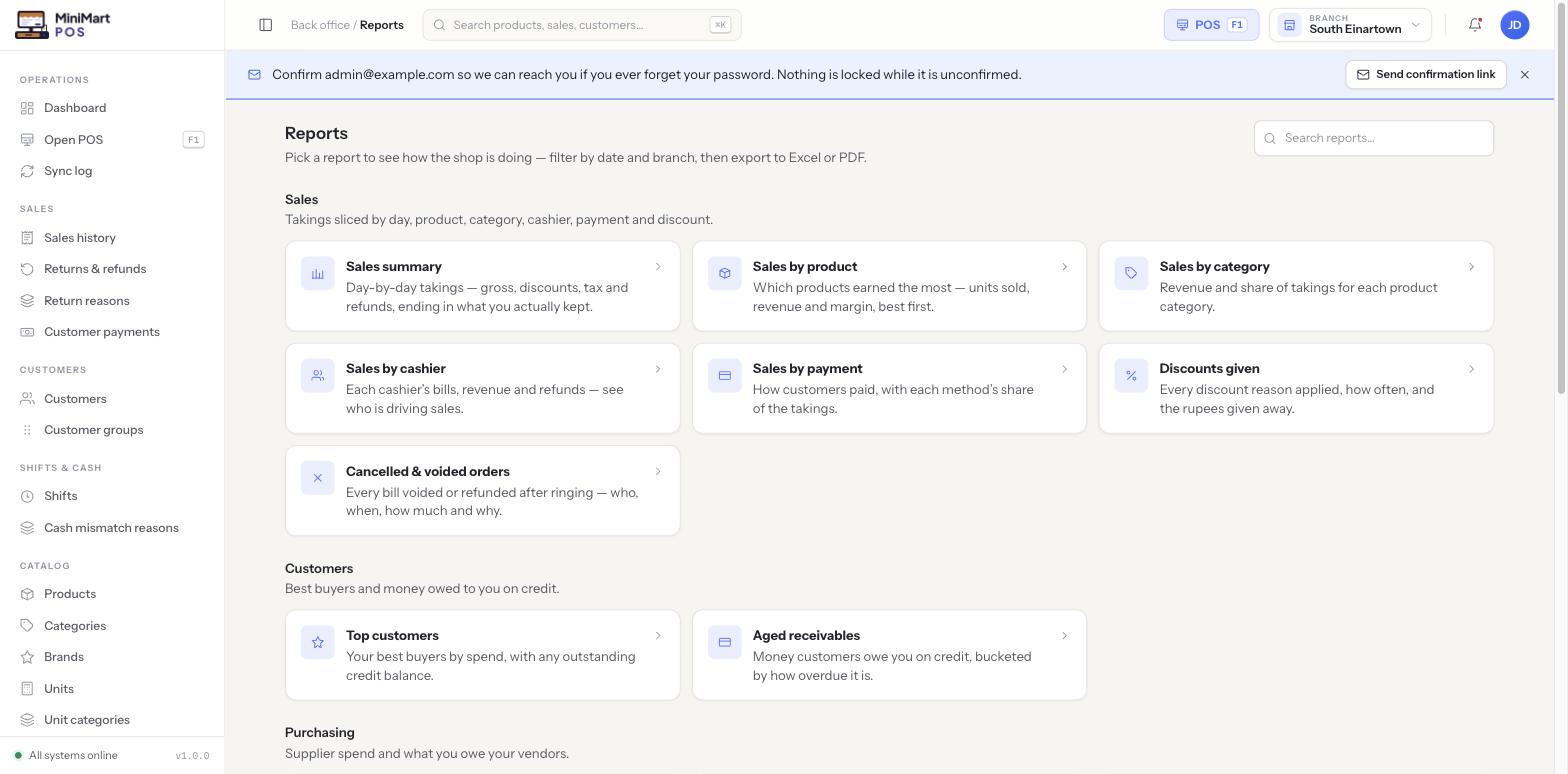The height and width of the screenshot is (774, 1568).
Task: Focus the Search reports field
Action: (1374, 138)
